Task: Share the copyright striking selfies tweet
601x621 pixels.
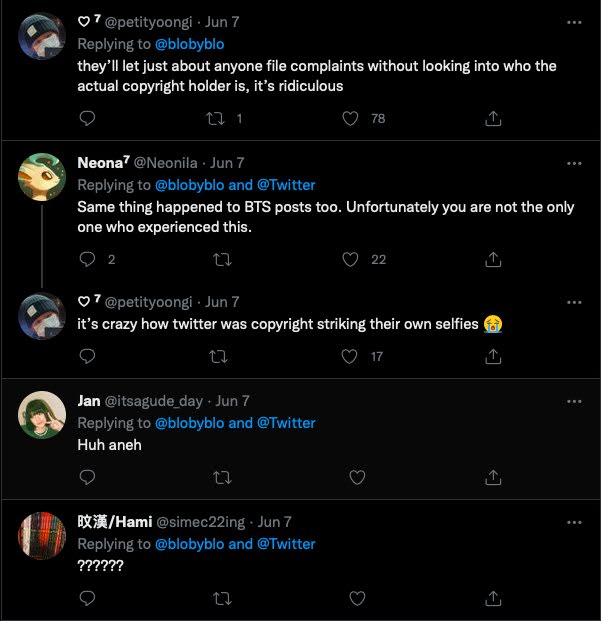Action: 493,356
